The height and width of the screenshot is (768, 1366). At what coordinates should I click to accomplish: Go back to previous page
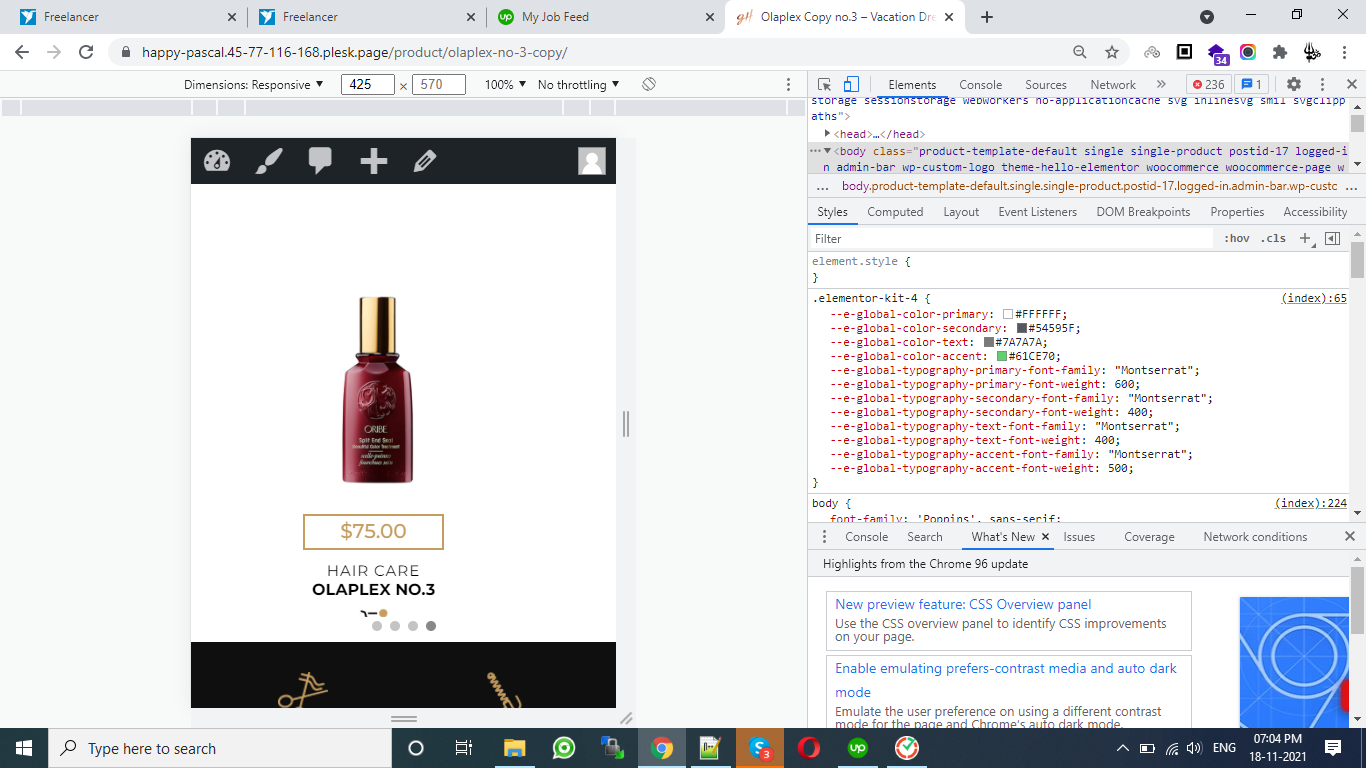(x=22, y=52)
